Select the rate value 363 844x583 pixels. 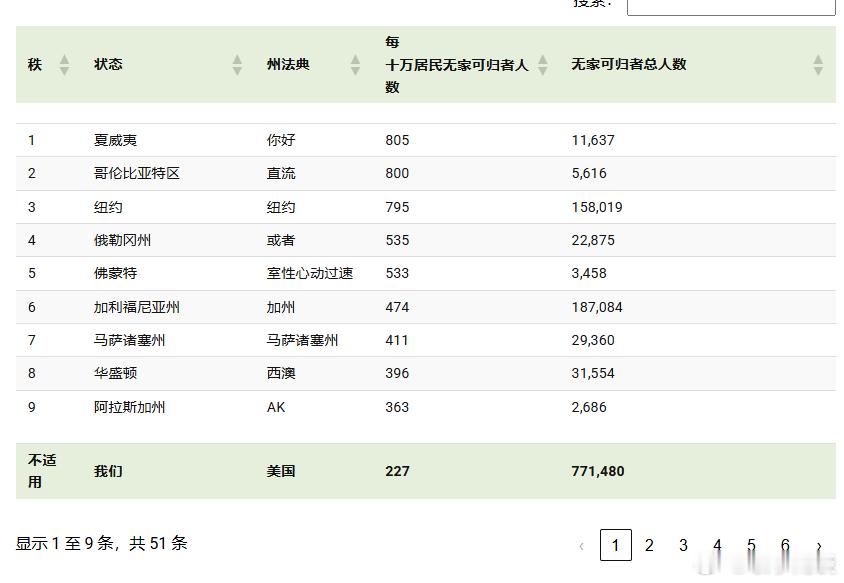(x=397, y=407)
